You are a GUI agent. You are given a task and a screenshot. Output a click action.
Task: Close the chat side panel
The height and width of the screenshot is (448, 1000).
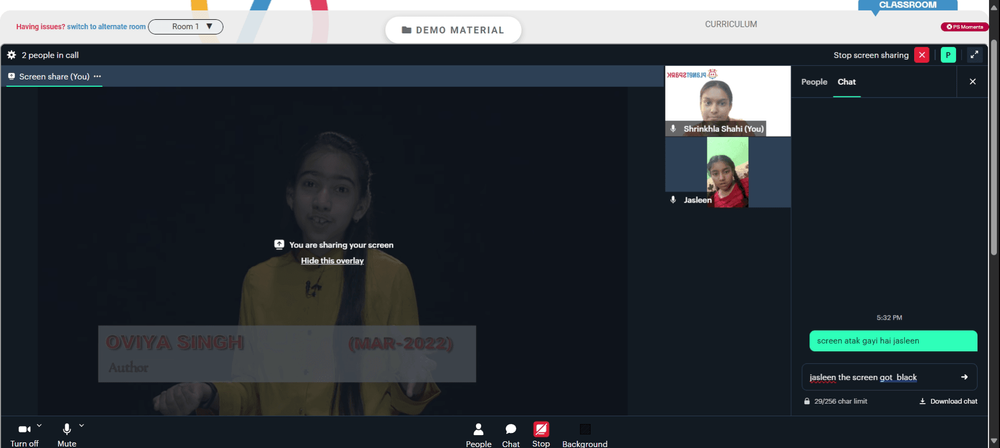click(973, 82)
